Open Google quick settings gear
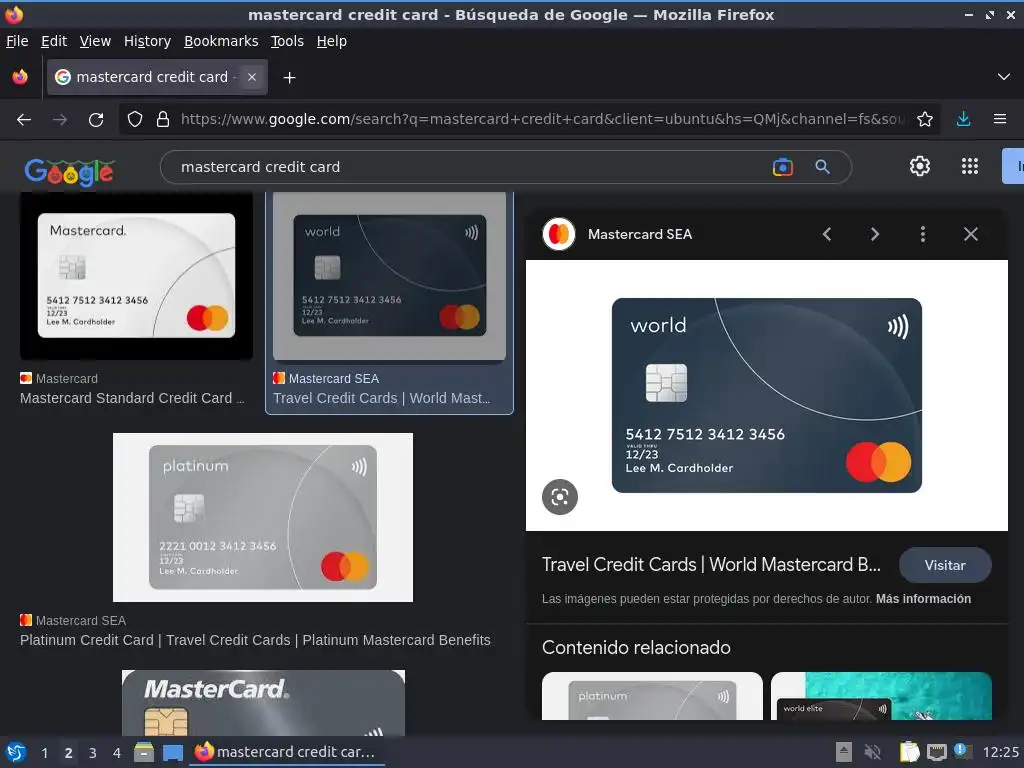 click(x=920, y=167)
